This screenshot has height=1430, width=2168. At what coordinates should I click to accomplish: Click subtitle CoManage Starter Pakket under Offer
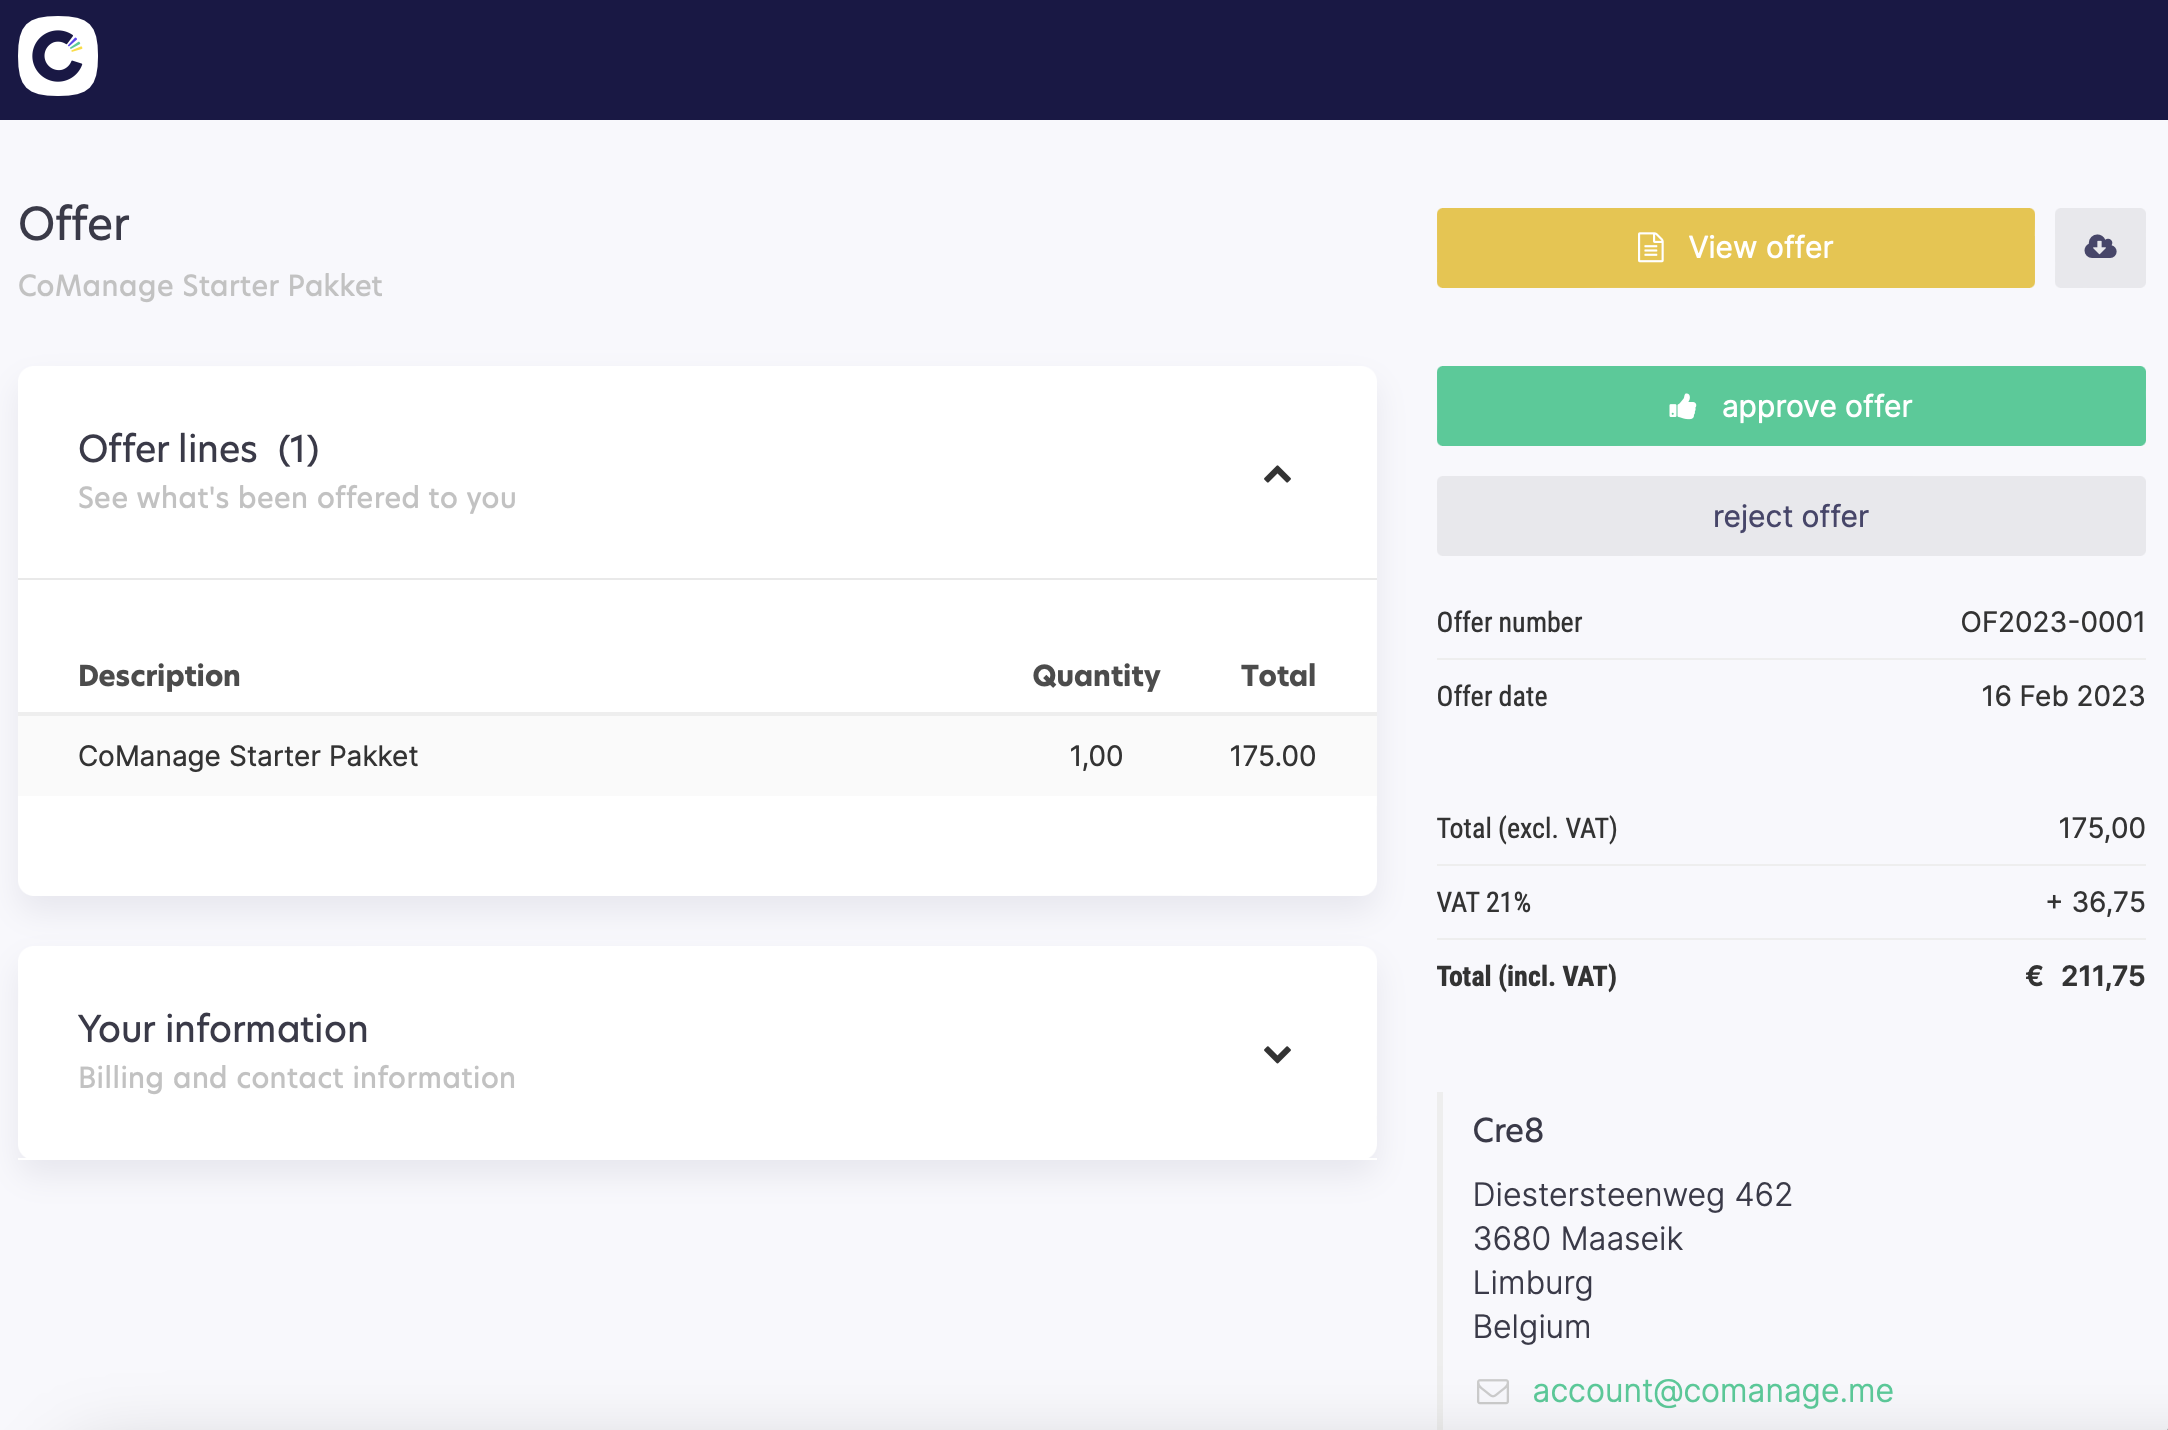point(200,286)
